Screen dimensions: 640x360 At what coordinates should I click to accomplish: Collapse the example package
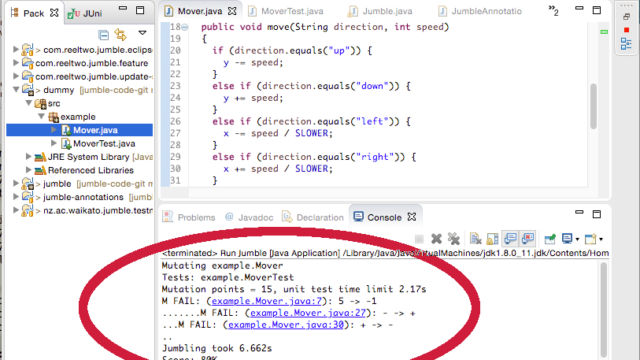tap(41, 116)
